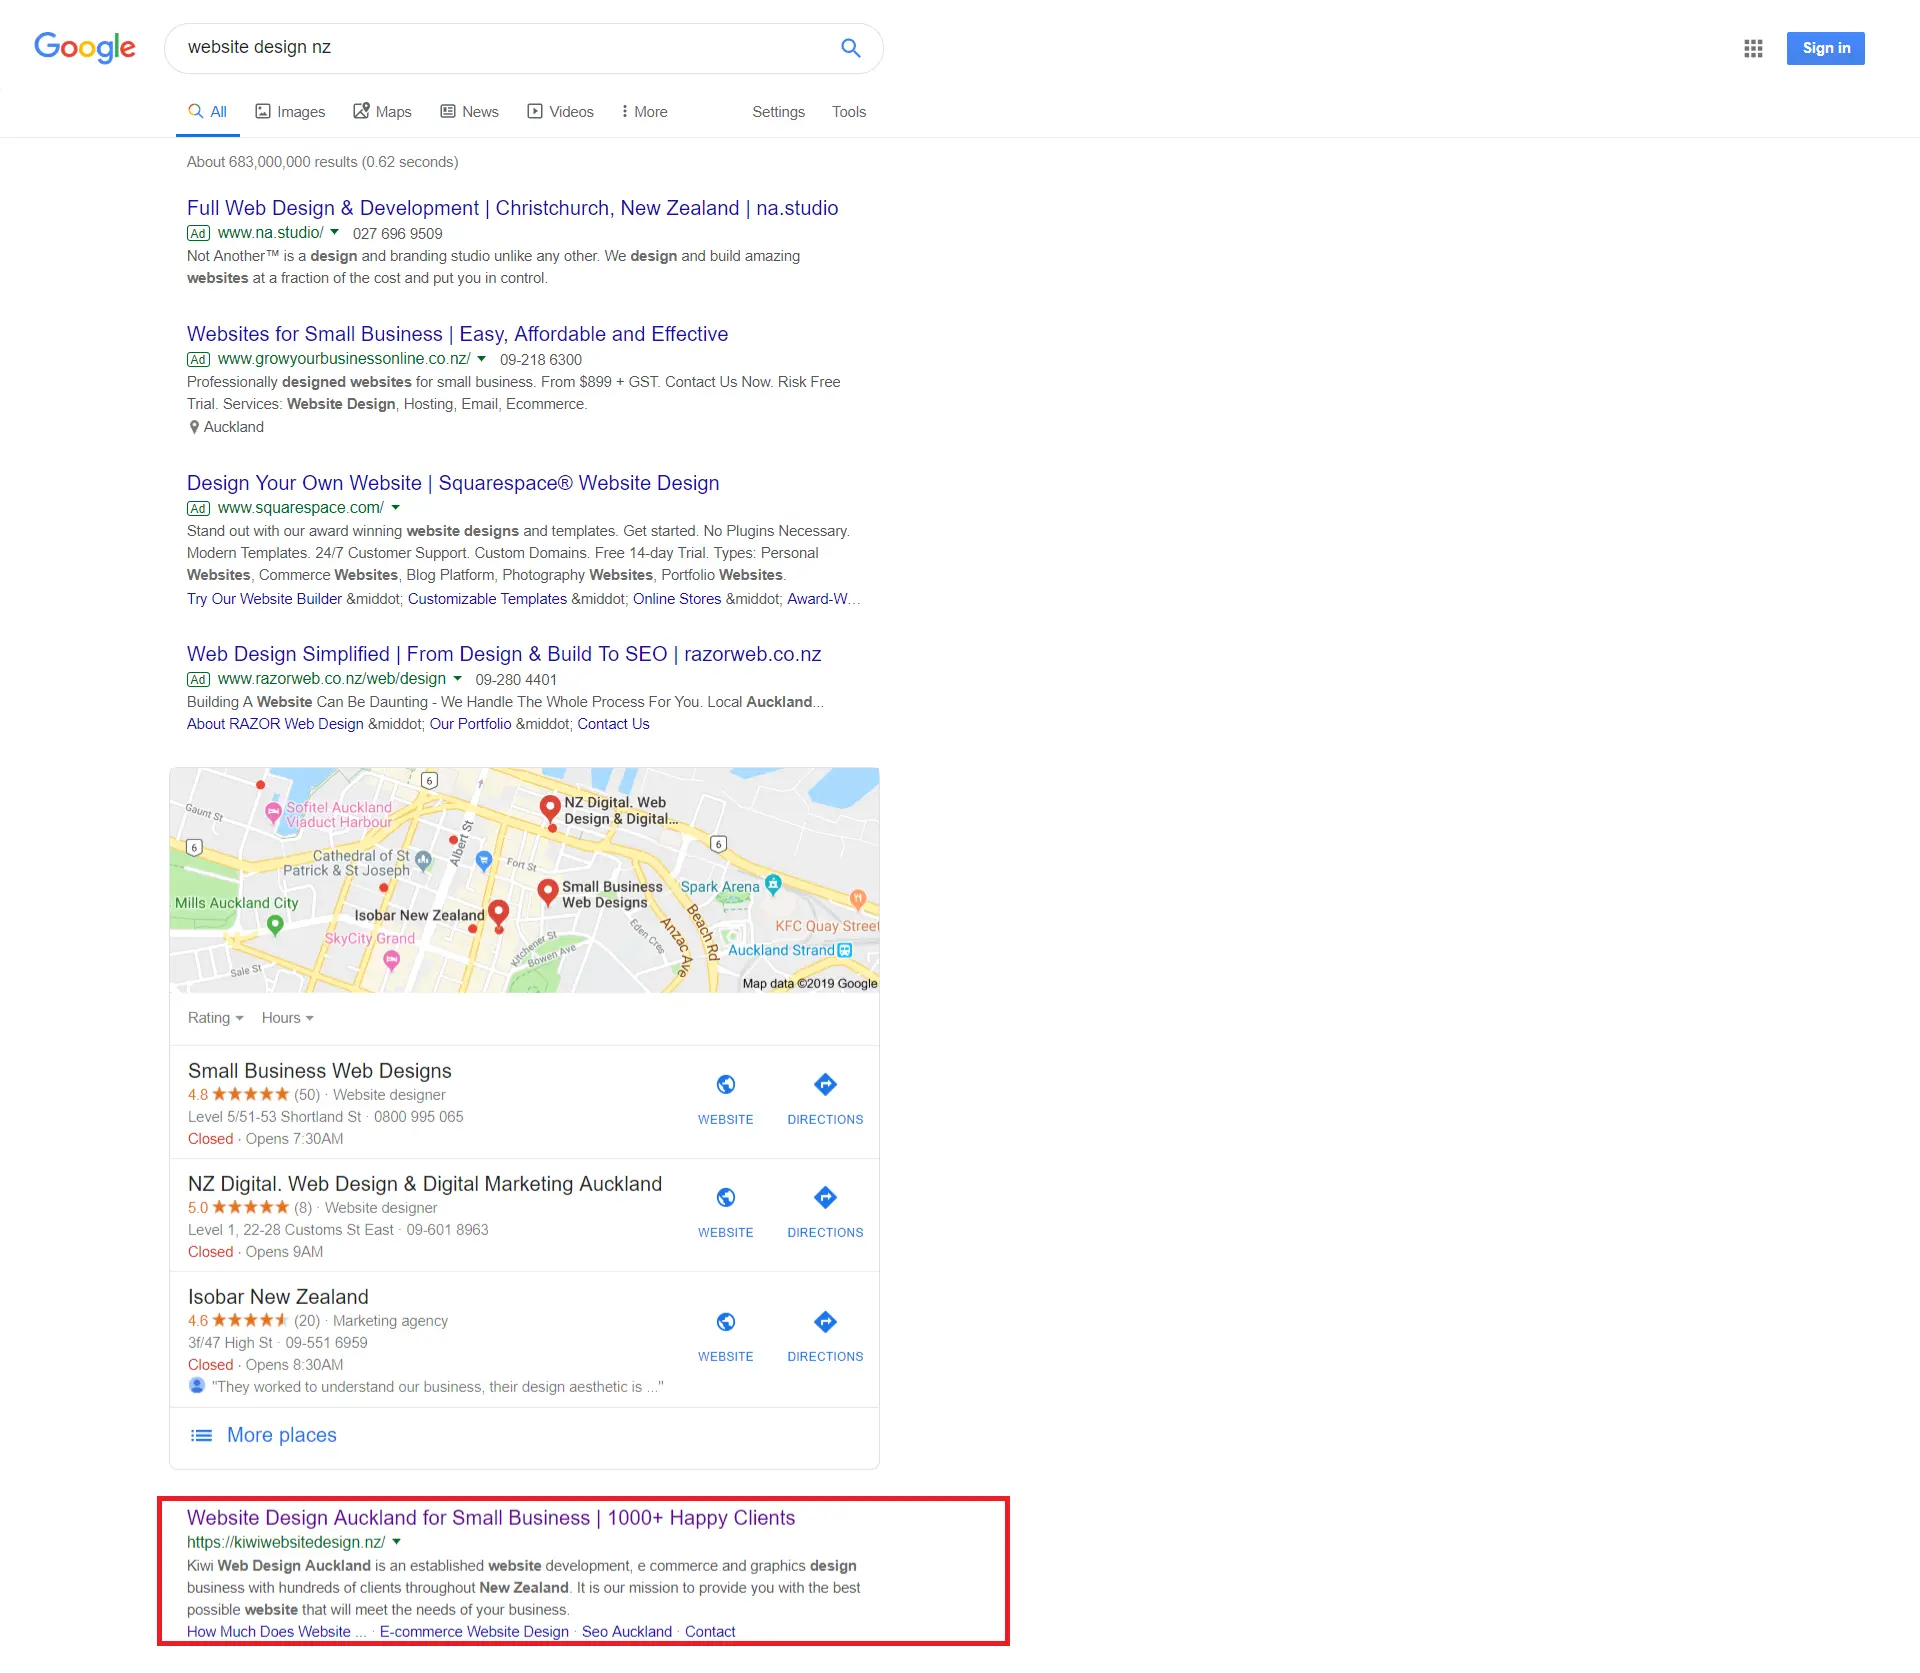Click Website icon for Small Business Web Designs
Screen dimensions: 1920x1673
coord(726,1085)
